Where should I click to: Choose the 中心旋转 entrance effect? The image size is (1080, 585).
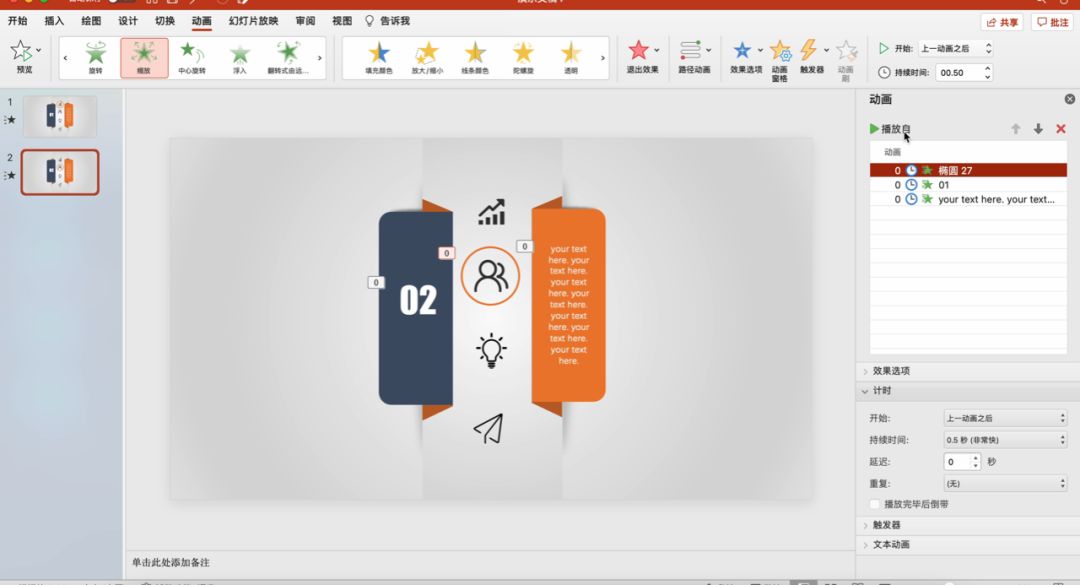(x=191, y=57)
